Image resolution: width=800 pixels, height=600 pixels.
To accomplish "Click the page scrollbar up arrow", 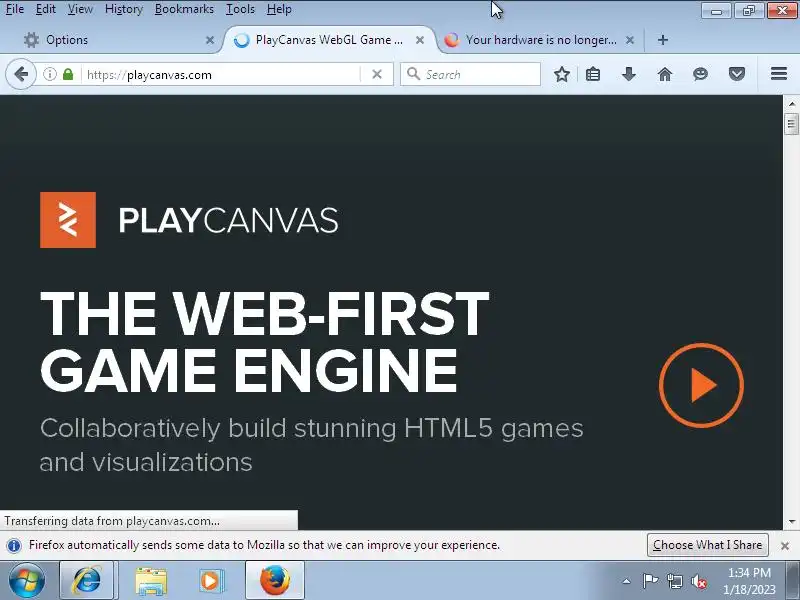I will point(792,104).
